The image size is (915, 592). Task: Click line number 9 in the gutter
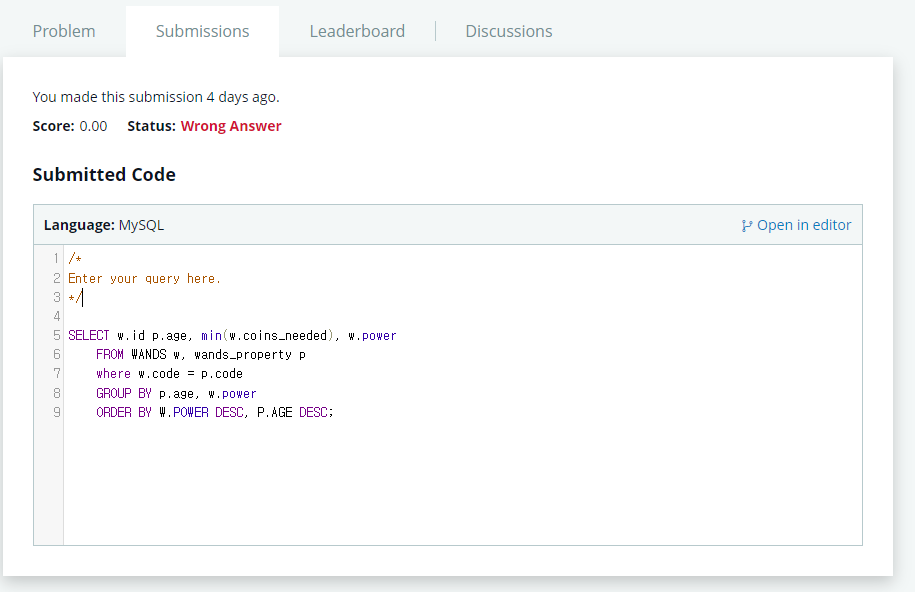click(57, 413)
